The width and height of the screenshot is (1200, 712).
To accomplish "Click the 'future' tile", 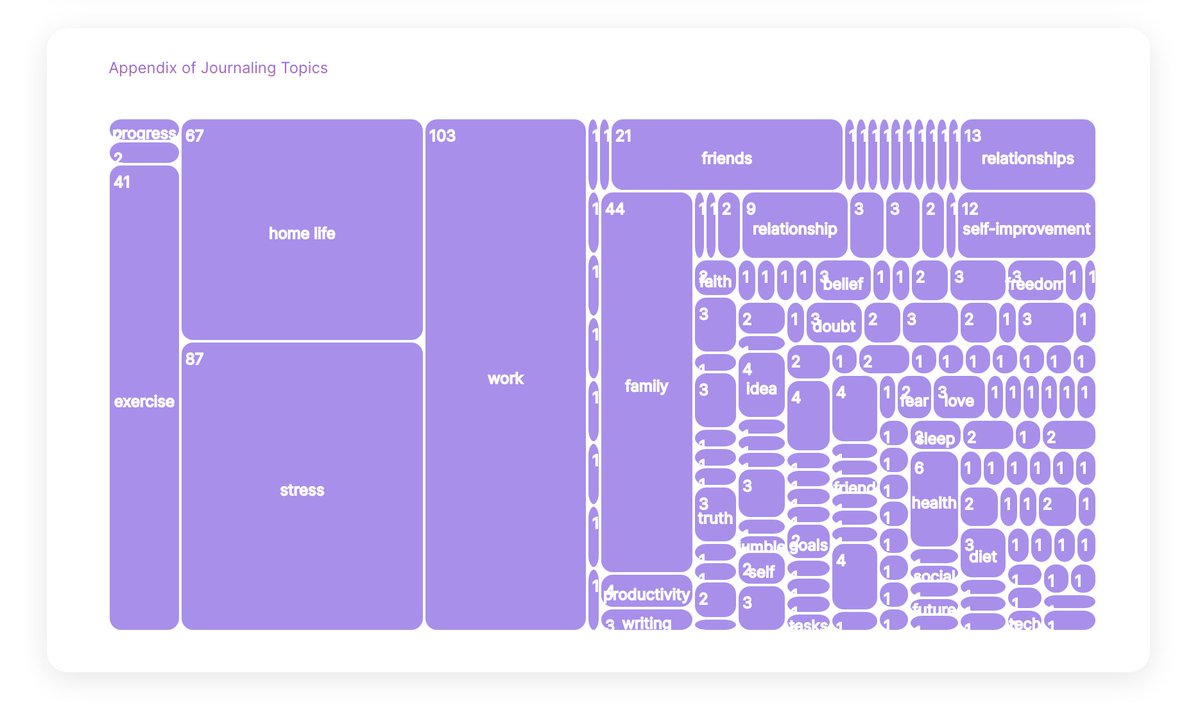I will point(934,607).
